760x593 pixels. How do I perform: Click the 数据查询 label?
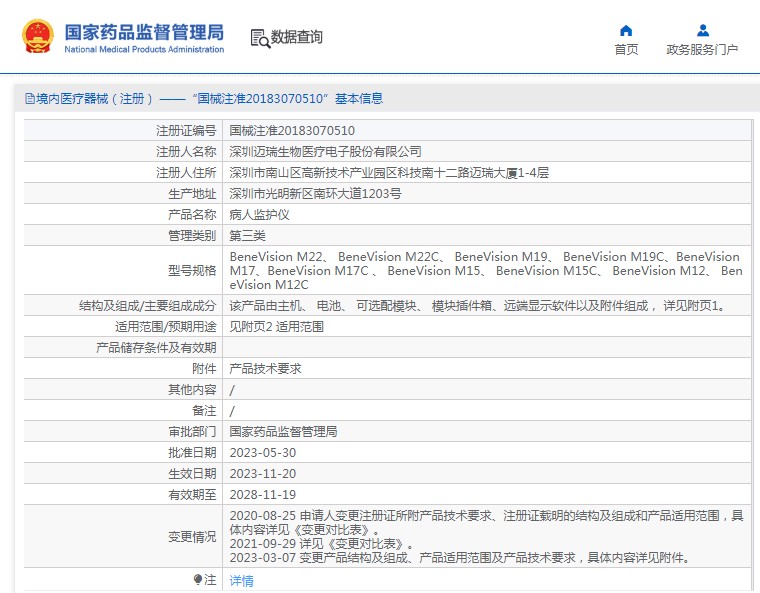[x=296, y=37]
